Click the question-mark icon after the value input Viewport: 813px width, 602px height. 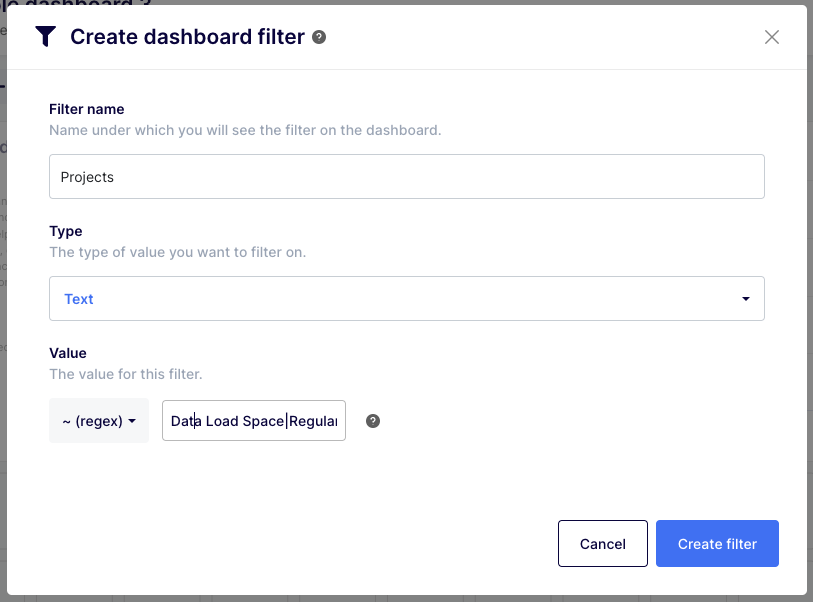(372, 421)
